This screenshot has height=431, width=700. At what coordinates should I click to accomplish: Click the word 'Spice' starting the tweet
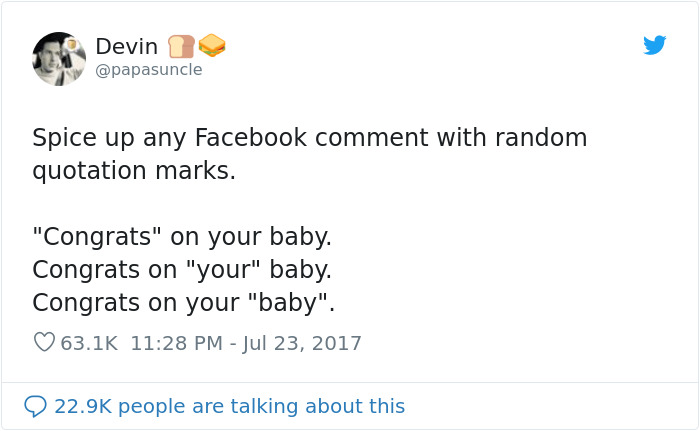[x=64, y=138]
